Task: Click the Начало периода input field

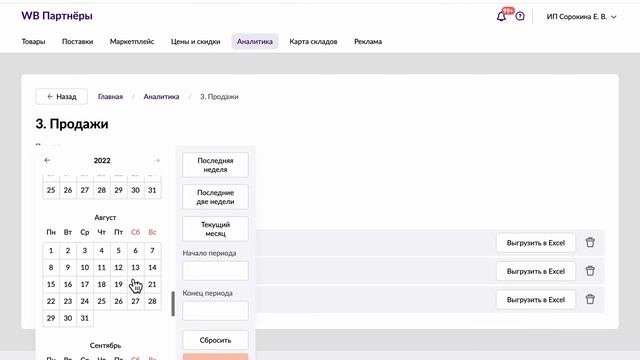Action: (216, 271)
